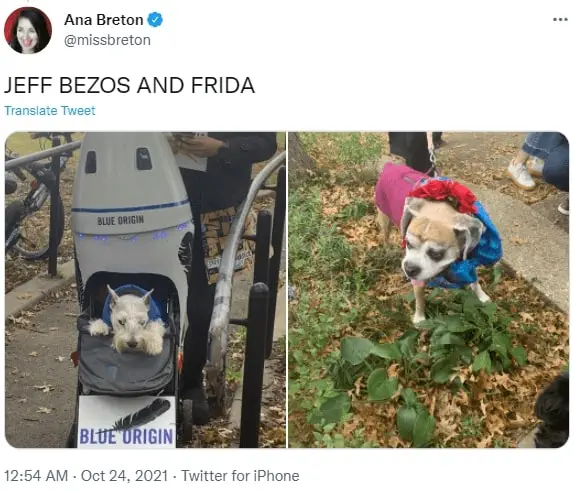Screen dimensions: 574x497
Task: Click the JEFF BEZOS AND FRIDA tweet text
Action: tap(129, 85)
